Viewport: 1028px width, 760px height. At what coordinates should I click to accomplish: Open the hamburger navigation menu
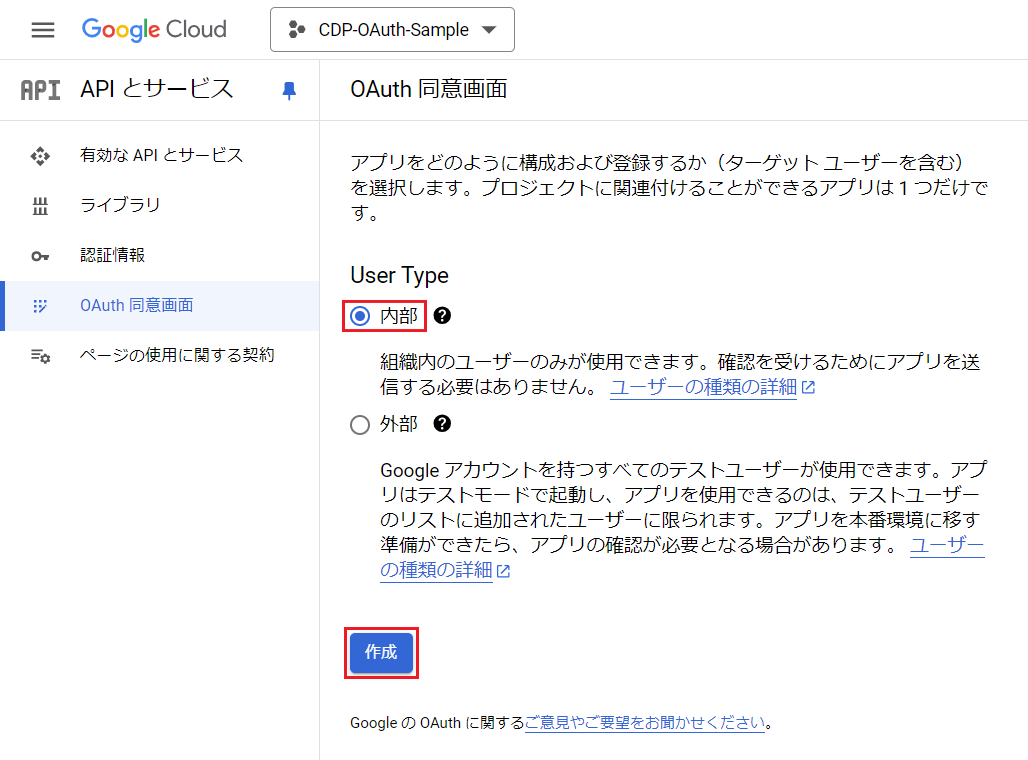pos(43,30)
